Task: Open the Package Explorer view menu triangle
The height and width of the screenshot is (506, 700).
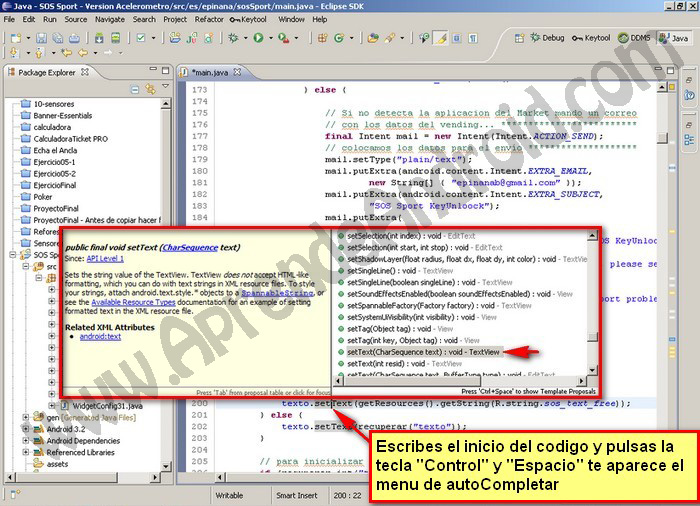Action: point(166,86)
